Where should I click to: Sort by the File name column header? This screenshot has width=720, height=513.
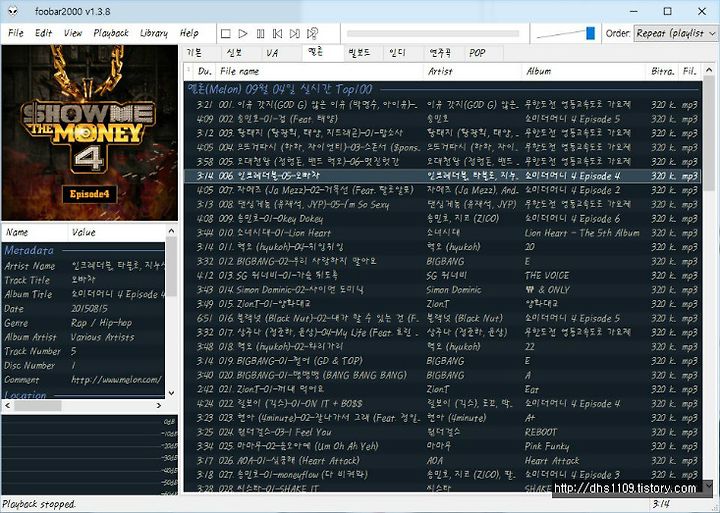coord(320,71)
